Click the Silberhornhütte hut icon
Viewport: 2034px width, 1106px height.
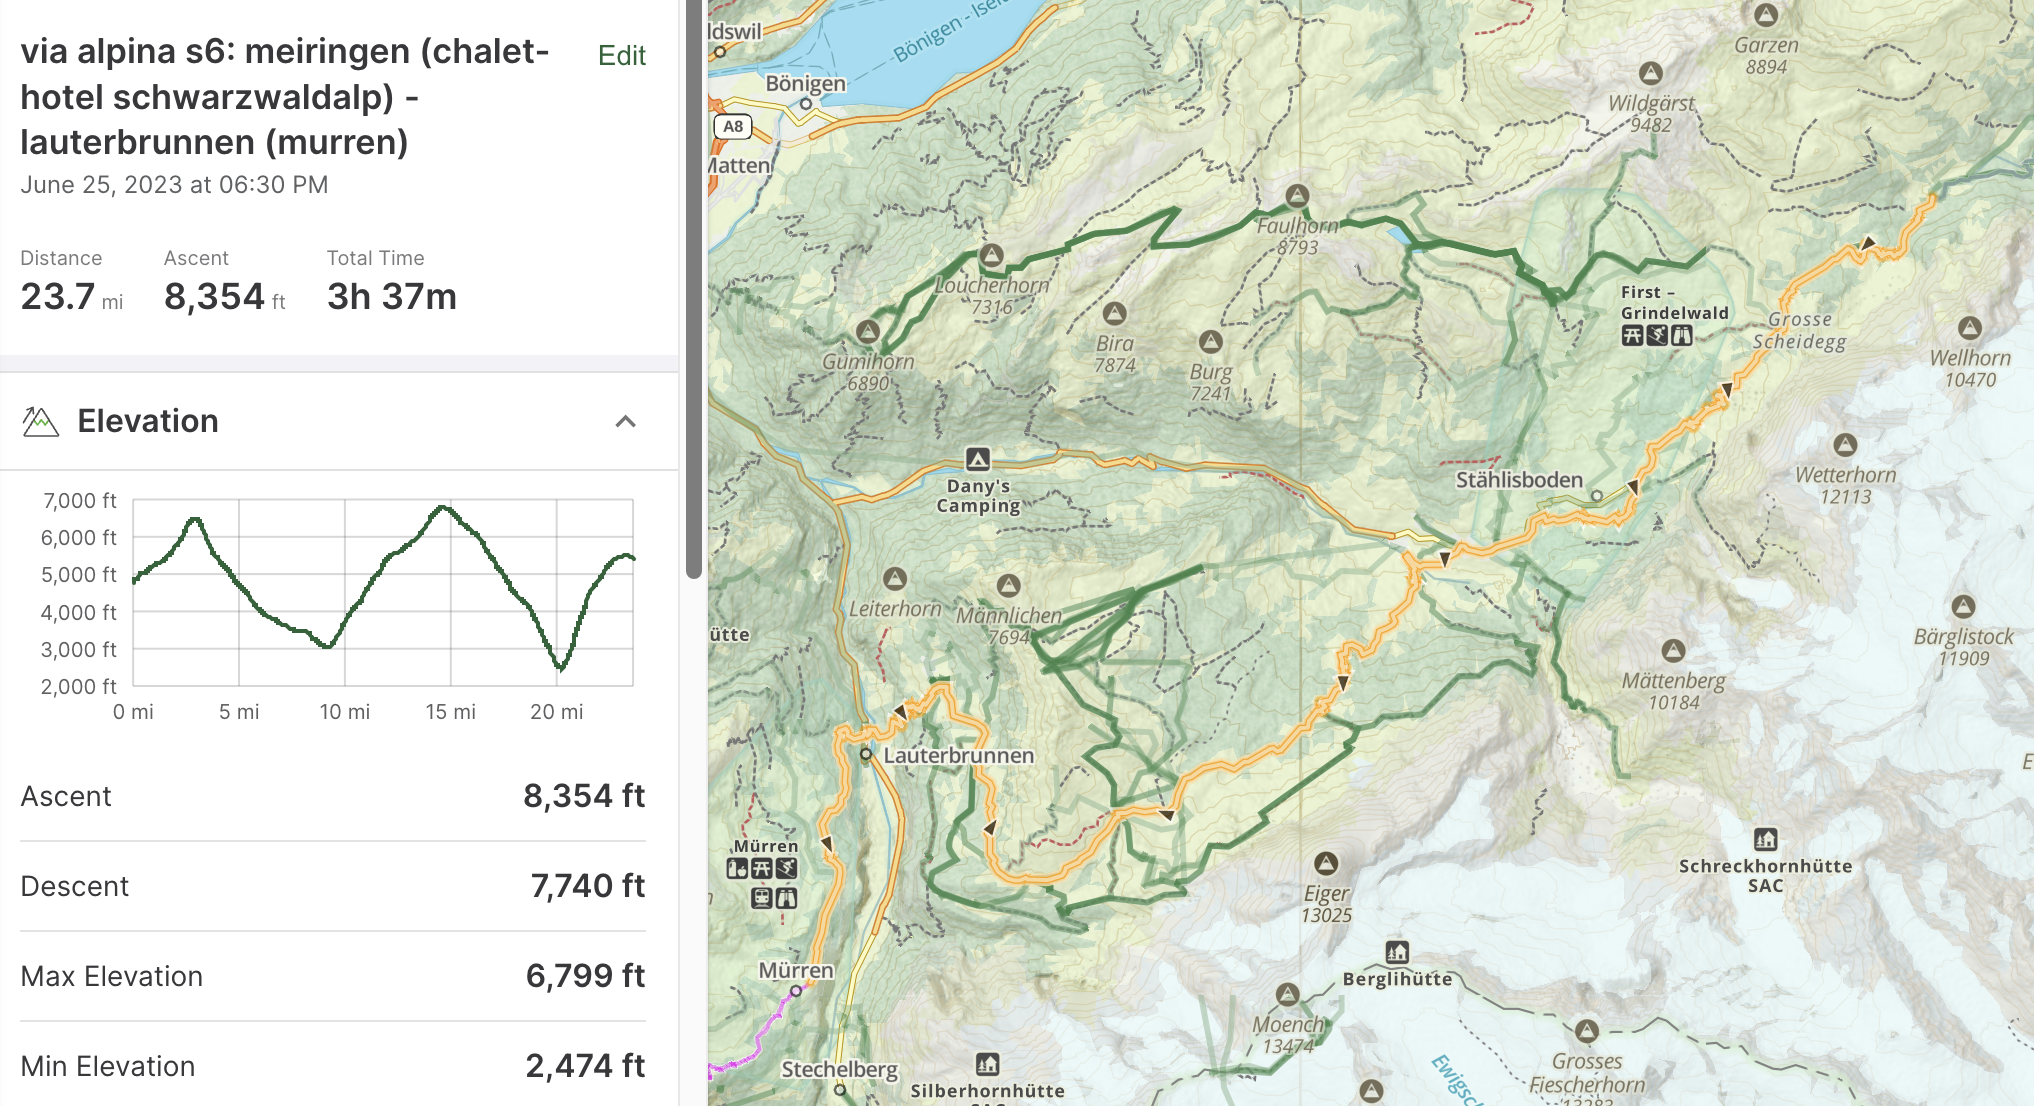[987, 1064]
